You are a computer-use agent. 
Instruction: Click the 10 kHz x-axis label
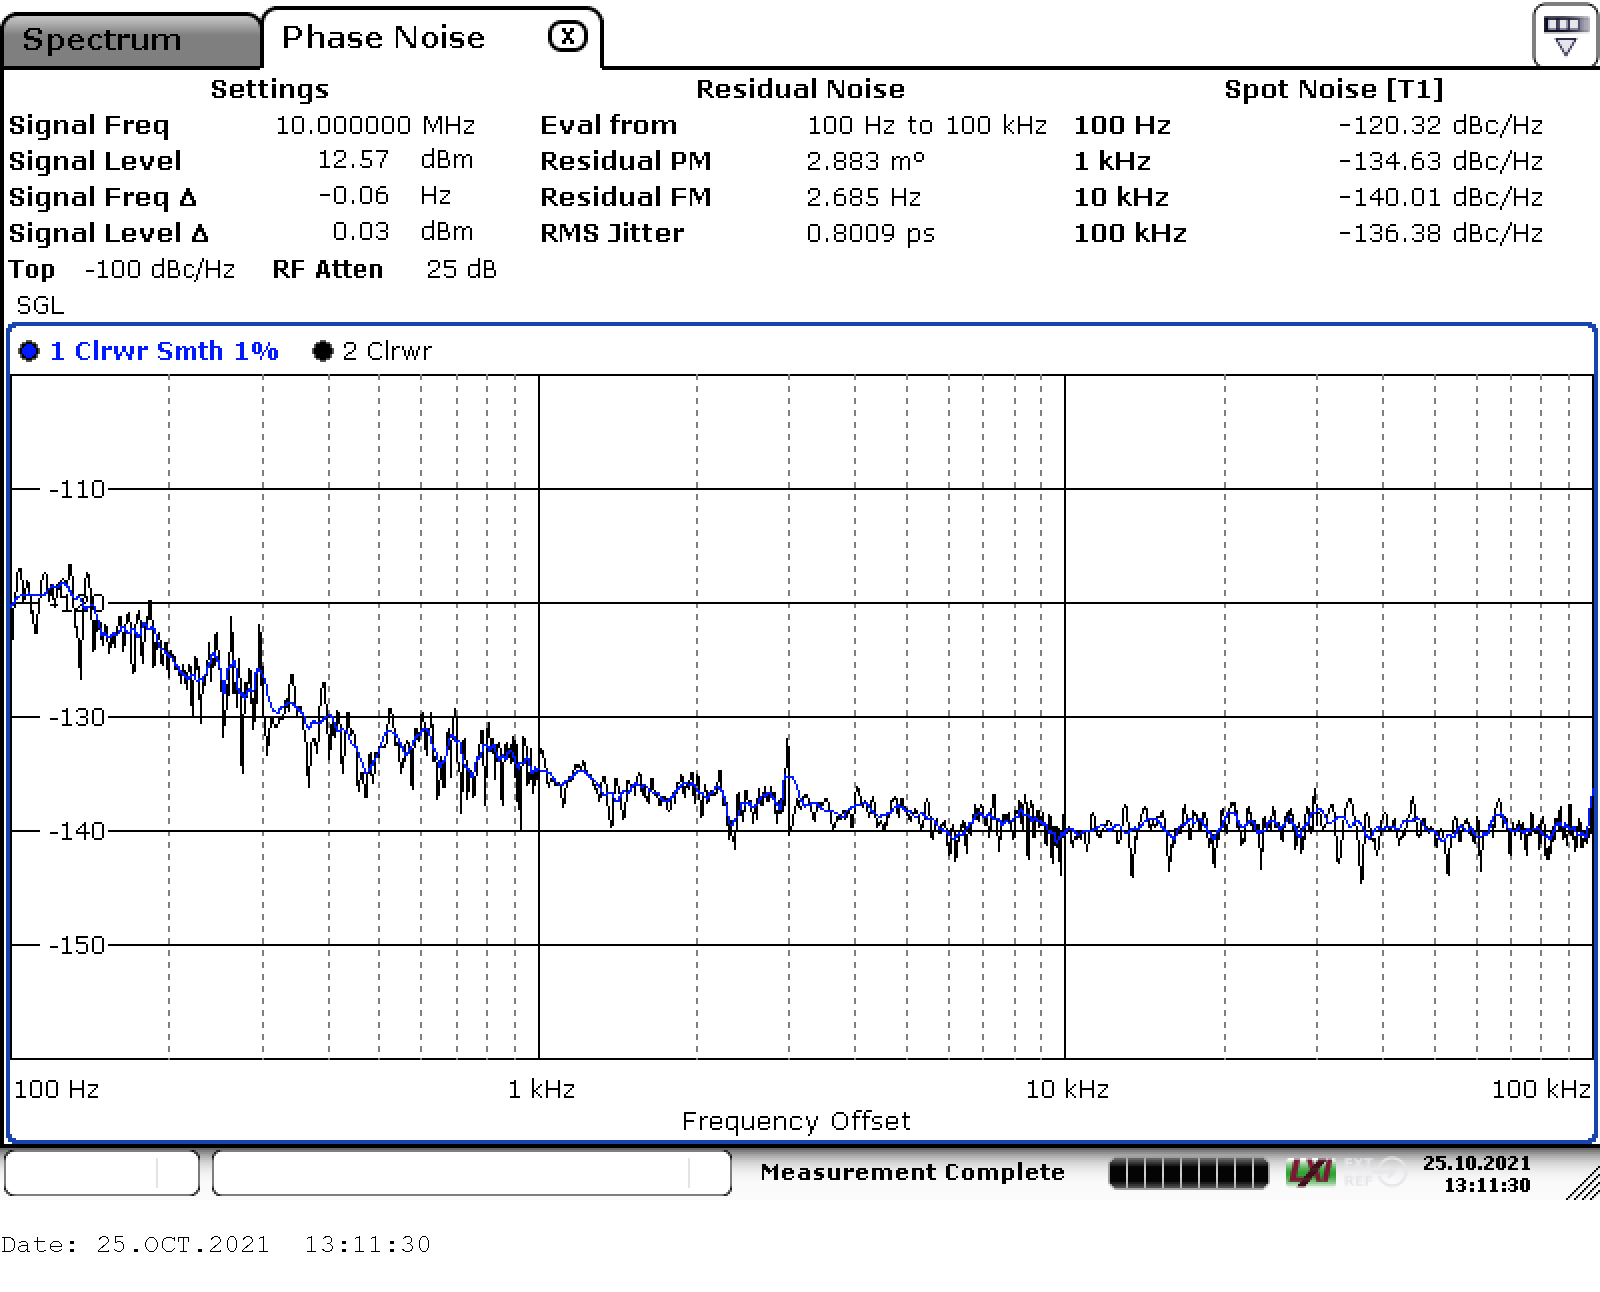(1067, 1089)
